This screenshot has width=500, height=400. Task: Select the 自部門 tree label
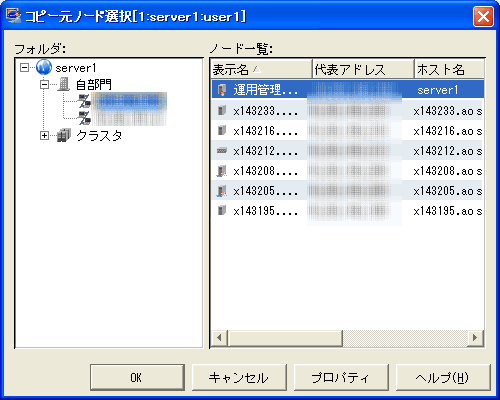(94, 85)
